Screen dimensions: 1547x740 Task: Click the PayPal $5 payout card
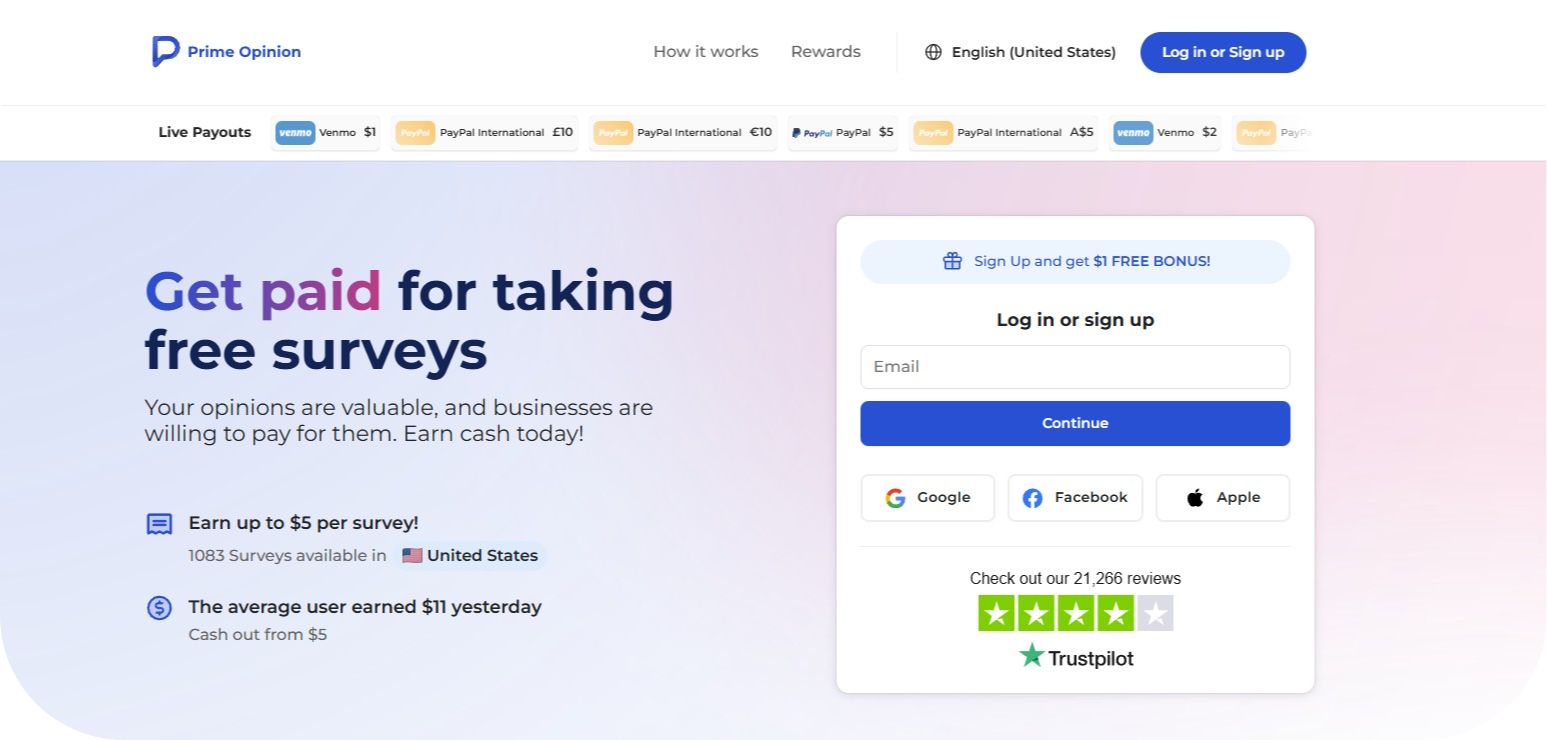pyautogui.click(x=842, y=133)
